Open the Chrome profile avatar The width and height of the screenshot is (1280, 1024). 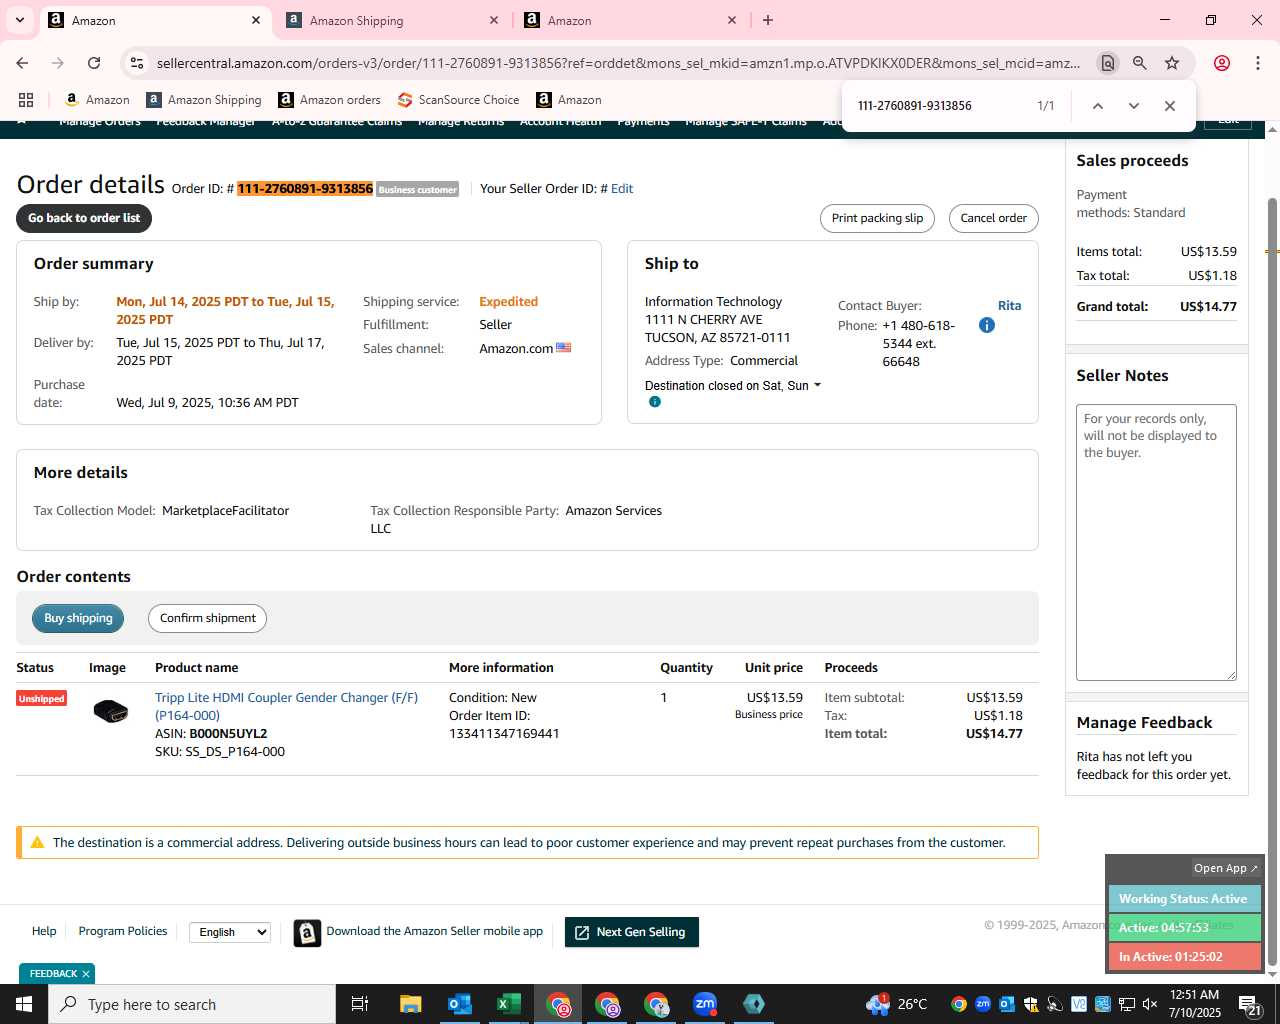(1222, 63)
